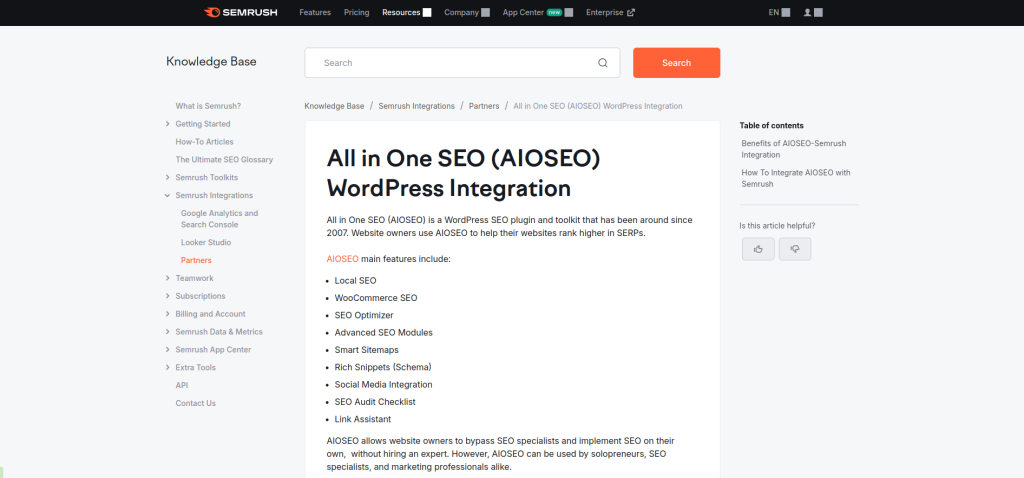Screen dimensions: 1024x478
Task: Click the thumbs up helpful icon
Action: [x=758, y=248]
